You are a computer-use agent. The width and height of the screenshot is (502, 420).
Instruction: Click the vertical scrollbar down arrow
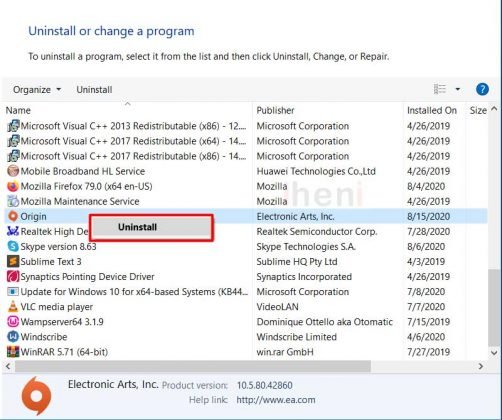click(x=494, y=352)
